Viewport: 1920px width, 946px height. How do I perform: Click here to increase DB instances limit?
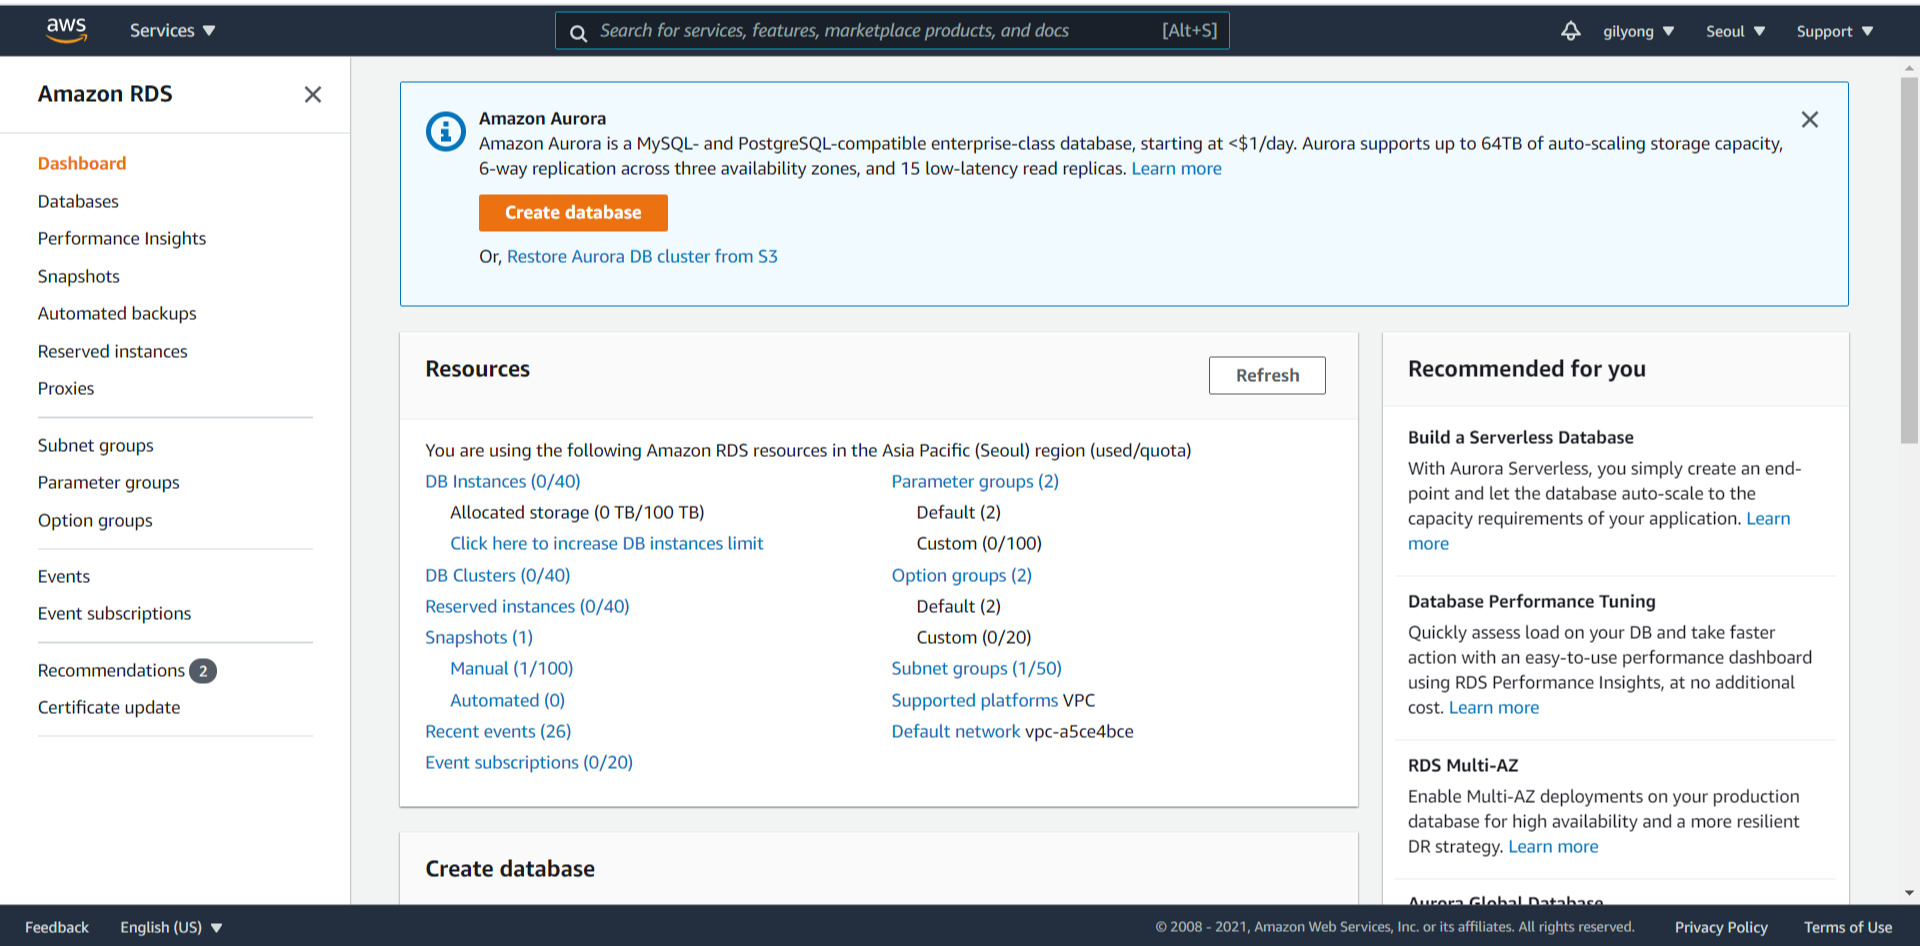point(607,543)
